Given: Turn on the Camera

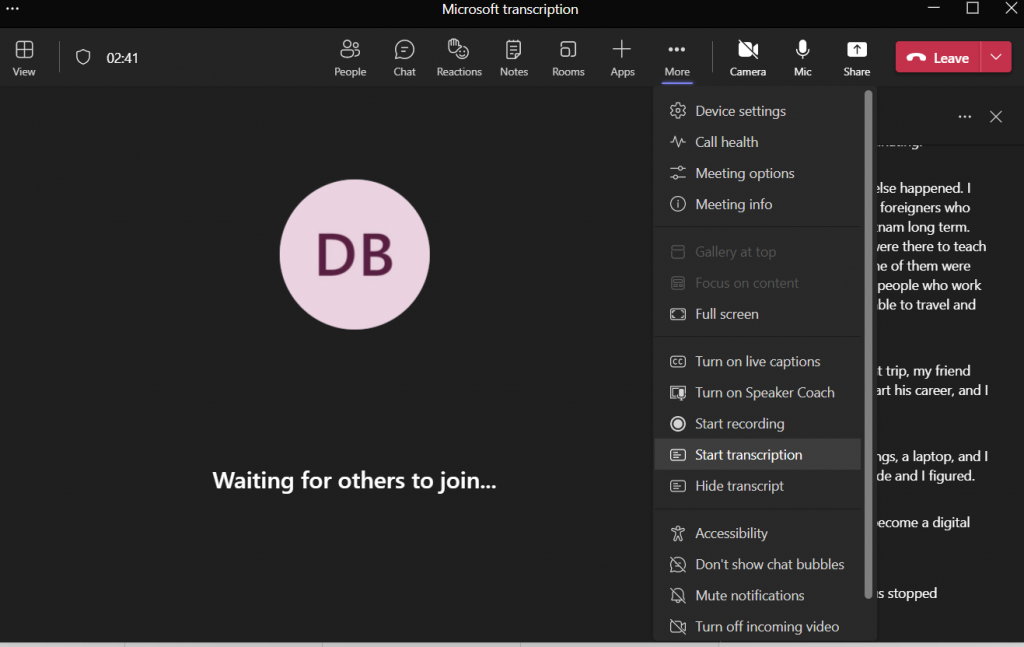Looking at the screenshot, I should click(748, 57).
